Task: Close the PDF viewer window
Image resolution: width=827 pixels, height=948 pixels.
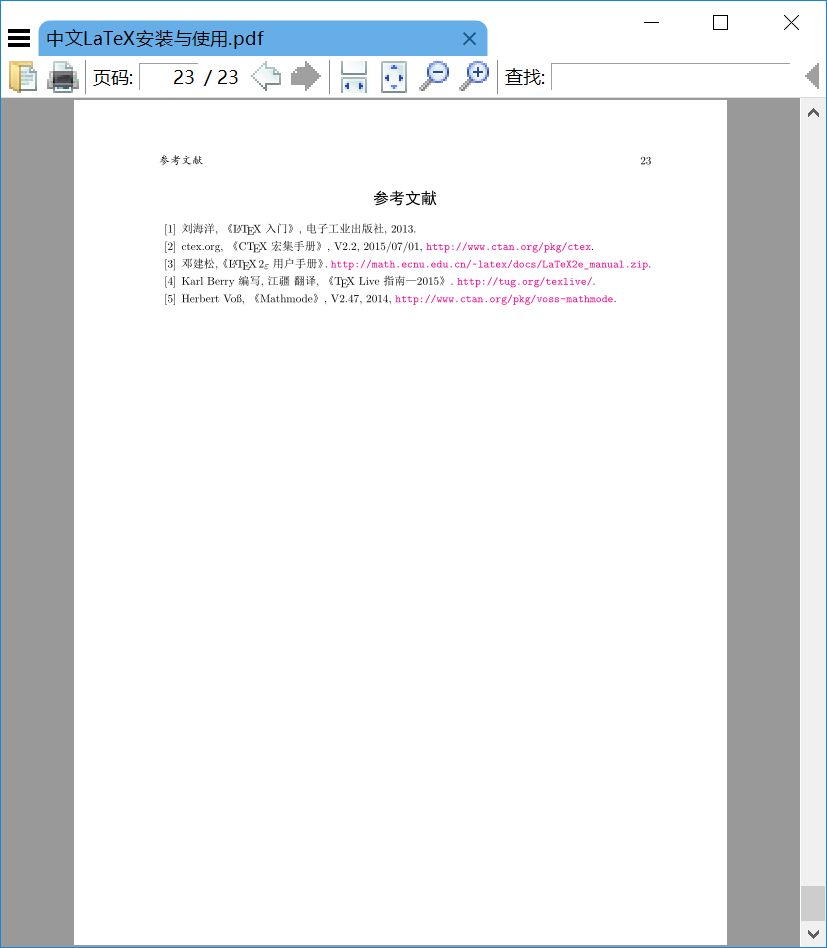Action: pyautogui.click(x=791, y=22)
